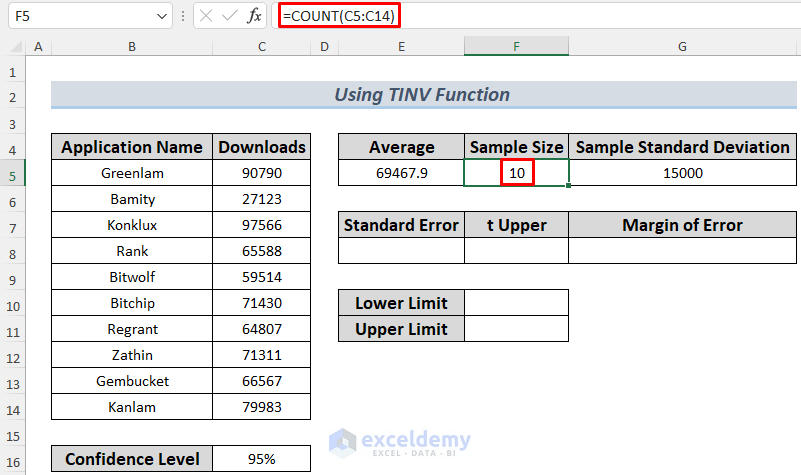The image size is (801, 475).
Task: Click the Select All corner triangle
Action: (16, 47)
